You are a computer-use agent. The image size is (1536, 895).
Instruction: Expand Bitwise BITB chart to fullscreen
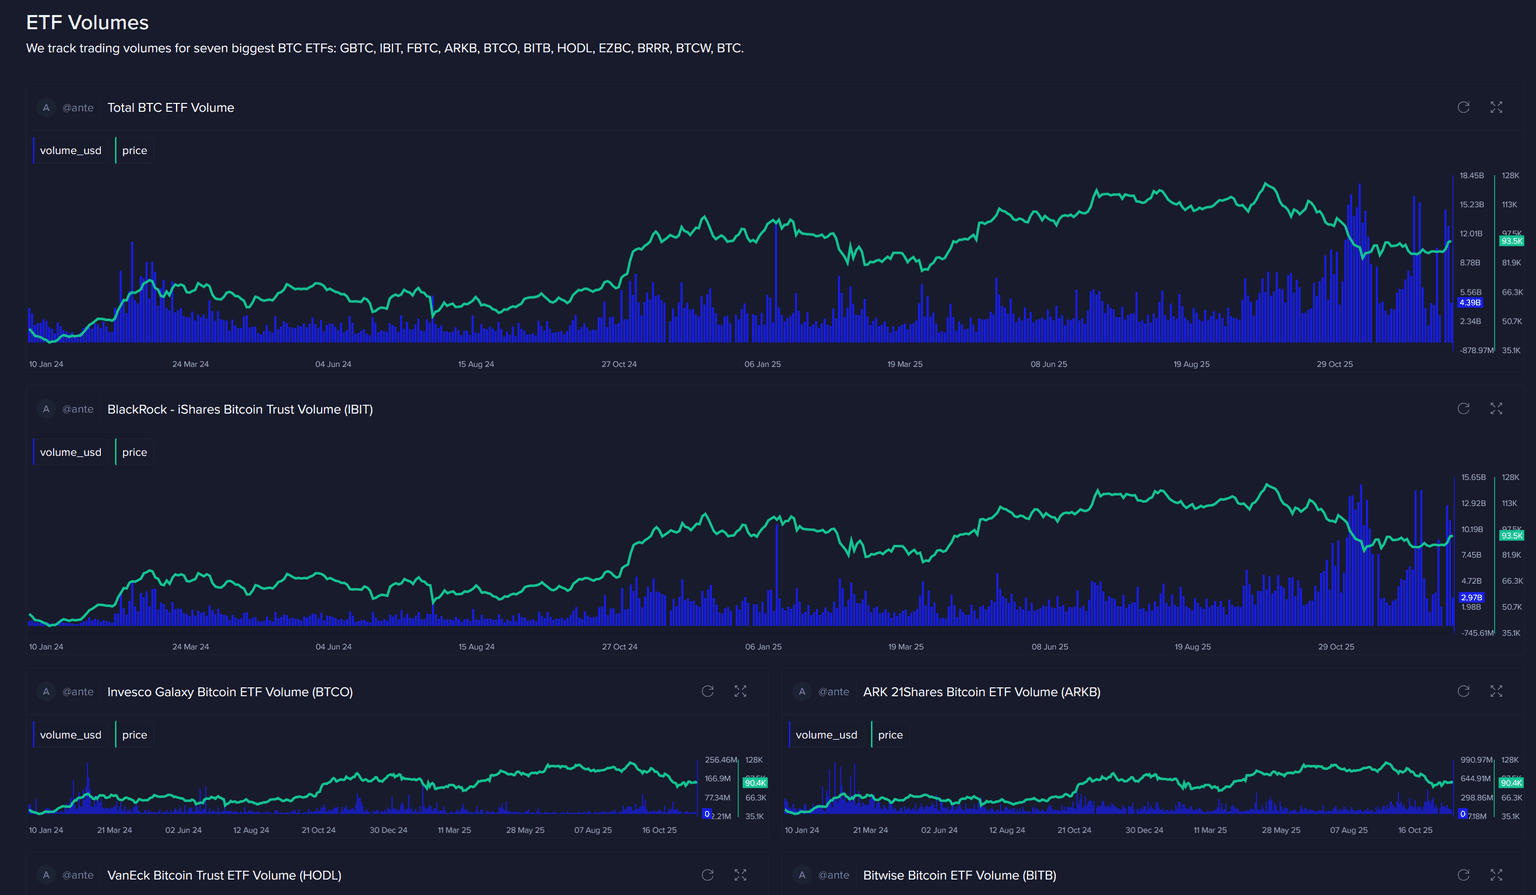[1496, 875]
